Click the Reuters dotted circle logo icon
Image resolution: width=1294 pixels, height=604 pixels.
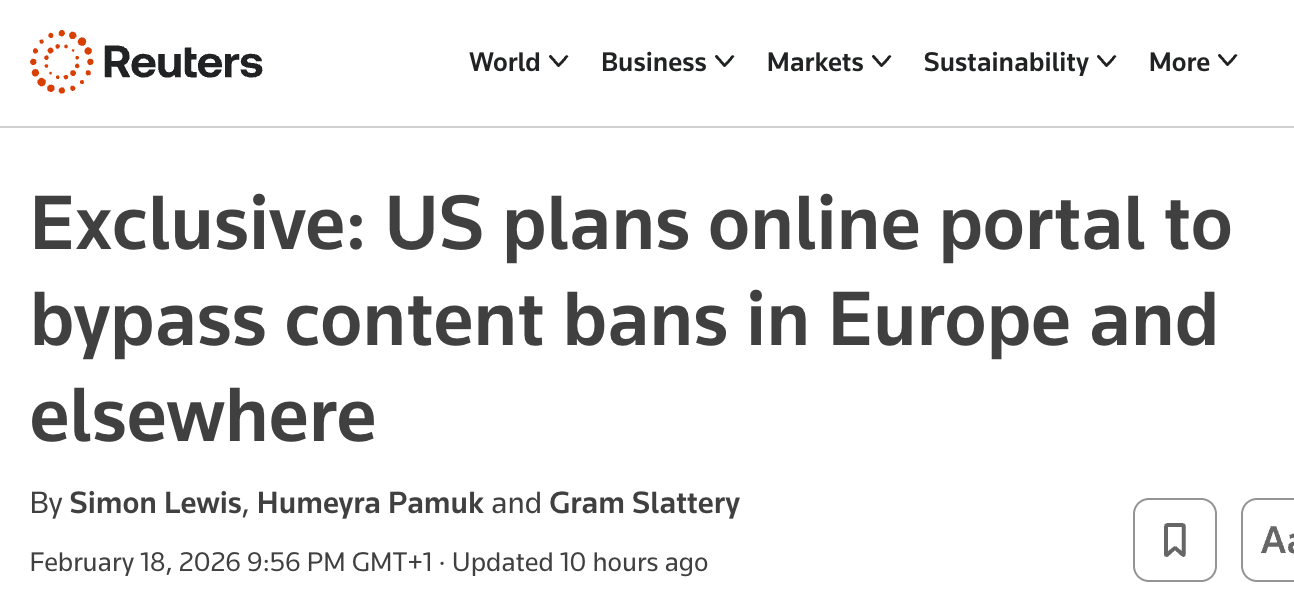tap(61, 62)
